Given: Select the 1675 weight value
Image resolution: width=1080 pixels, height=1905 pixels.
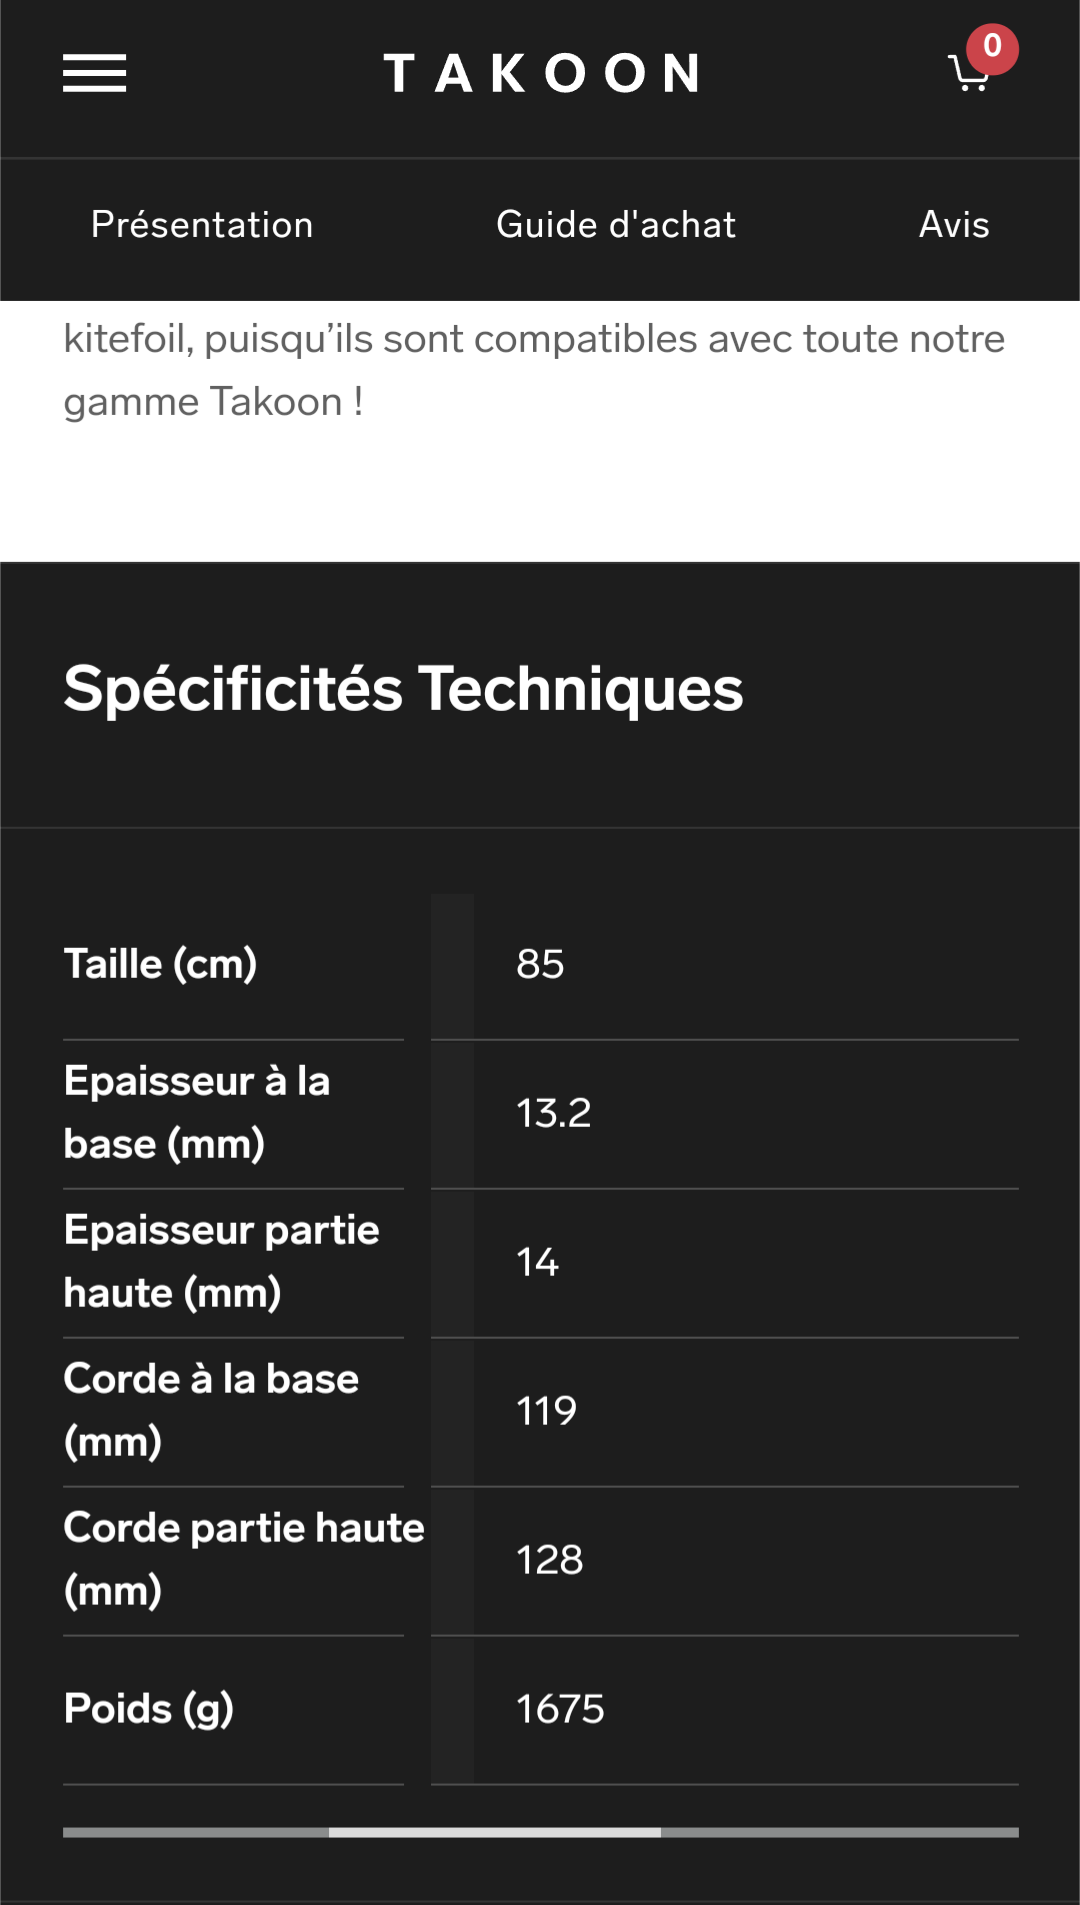Looking at the screenshot, I should pyautogui.click(x=560, y=1709).
